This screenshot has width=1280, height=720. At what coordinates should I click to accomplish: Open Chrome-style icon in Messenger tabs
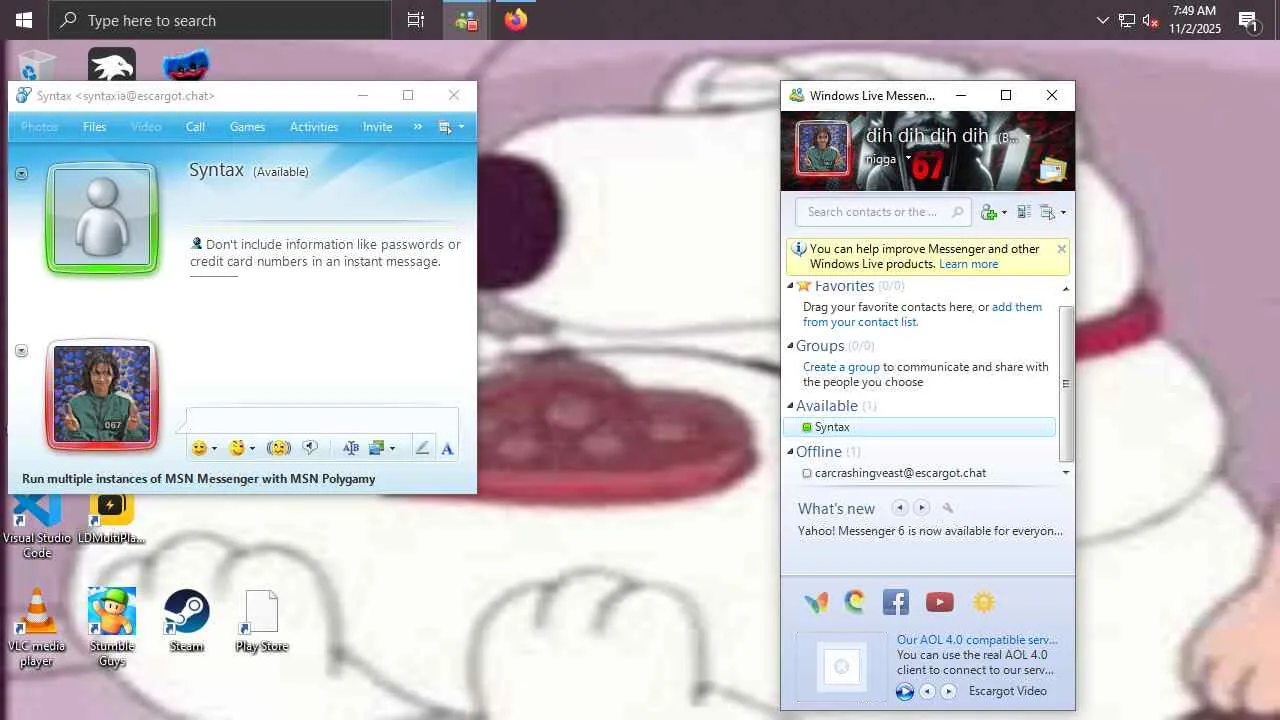[854, 602]
